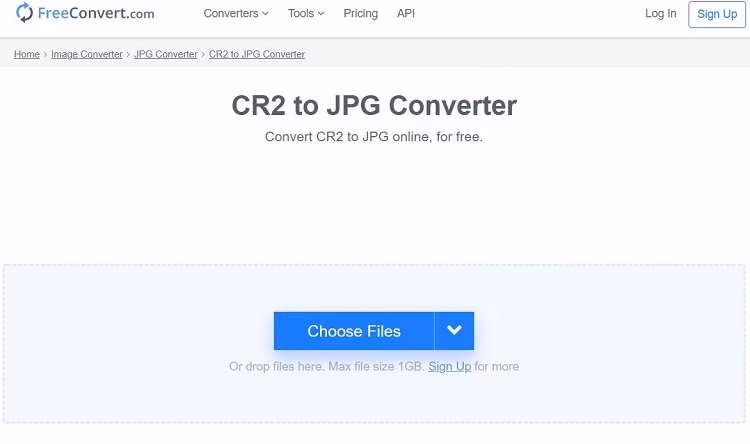This screenshot has width=750, height=444.
Task: Click the FreeConvert.com wordmark text
Action: coord(95,14)
